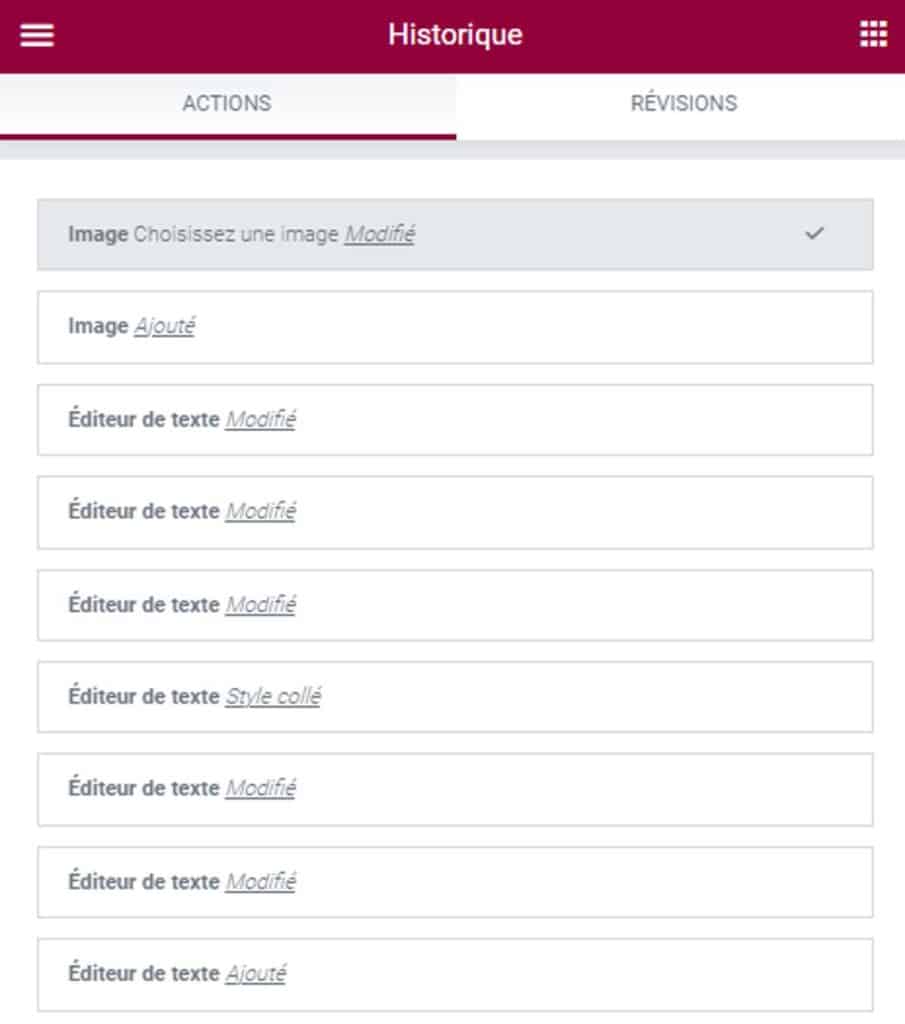Select the third Éditeur de texte Modifié entry
The image size is (905, 1024).
click(x=450, y=605)
